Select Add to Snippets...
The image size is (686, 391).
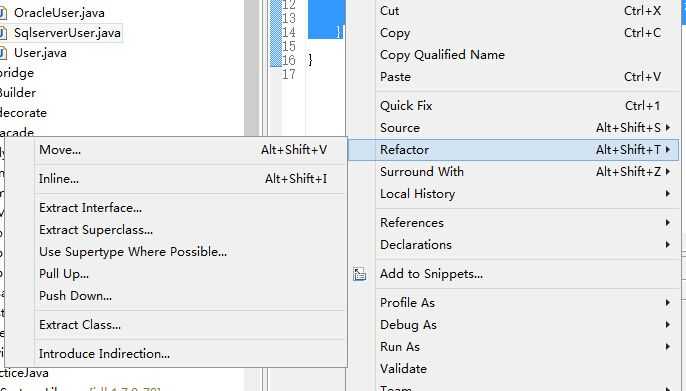click(x=514, y=274)
